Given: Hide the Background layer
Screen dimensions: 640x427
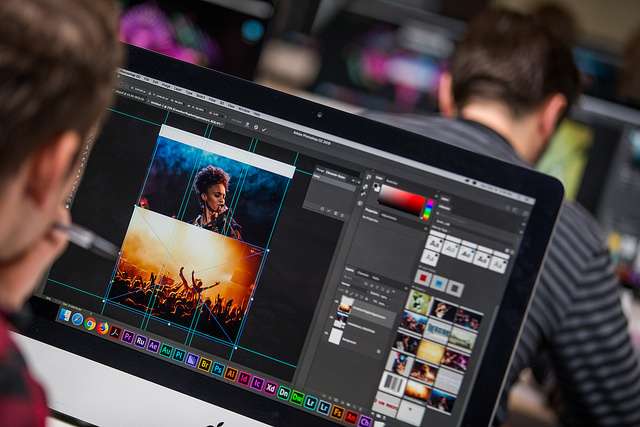Looking at the screenshot, I should [327, 334].
